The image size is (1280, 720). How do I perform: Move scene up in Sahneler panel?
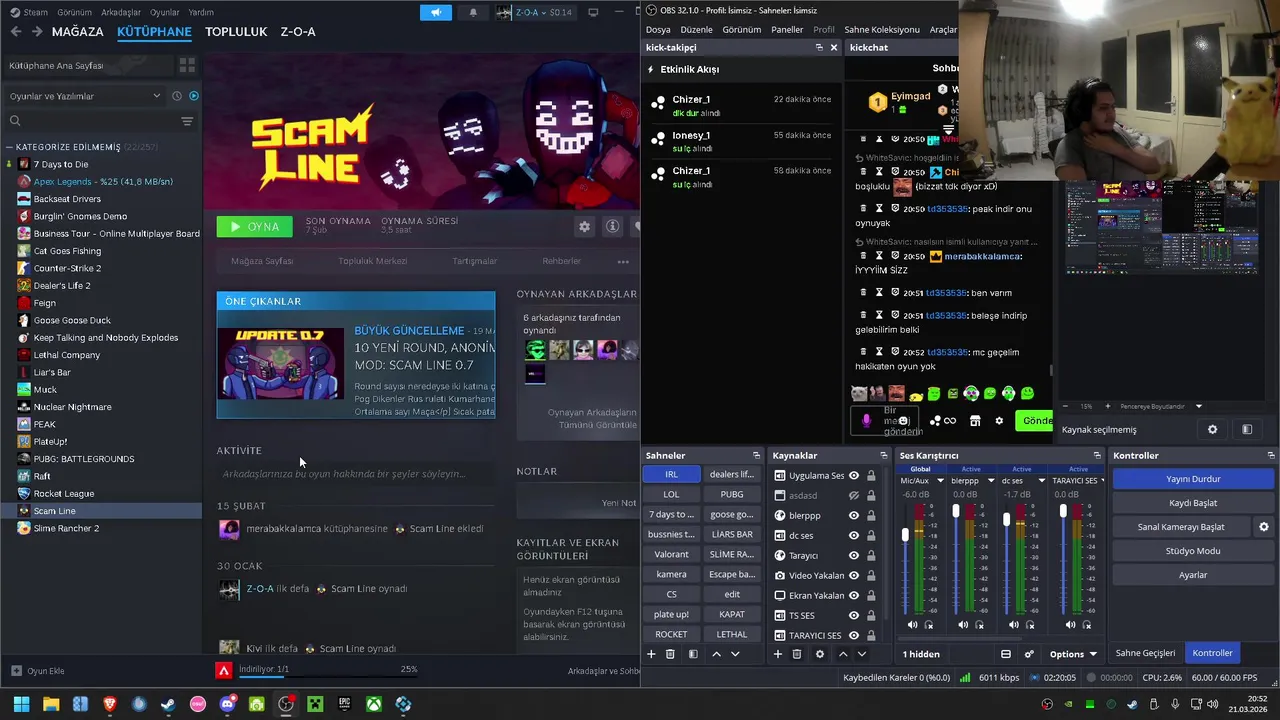716,654
